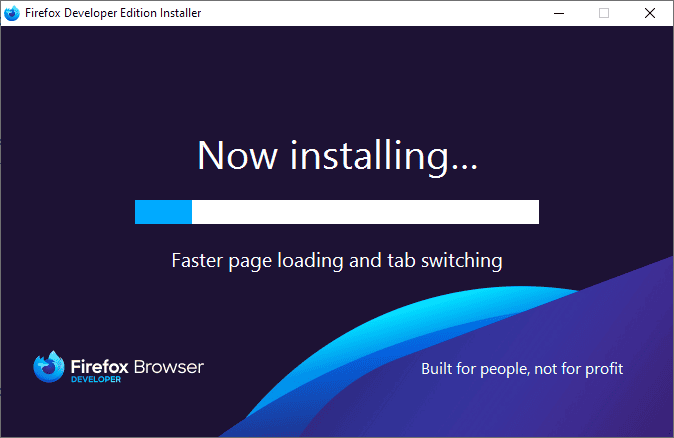Click the installation progress bar
674x438 pixels.
coord(337,212)
